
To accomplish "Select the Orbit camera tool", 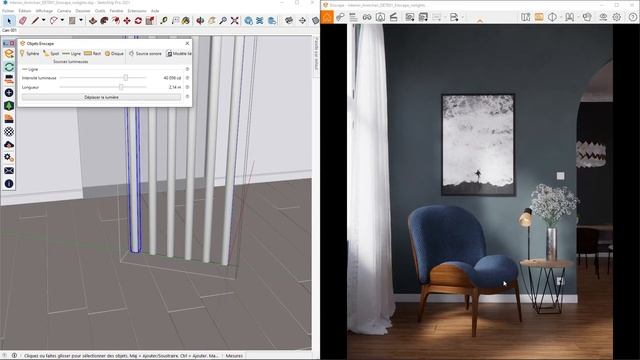I will [200, 20].
